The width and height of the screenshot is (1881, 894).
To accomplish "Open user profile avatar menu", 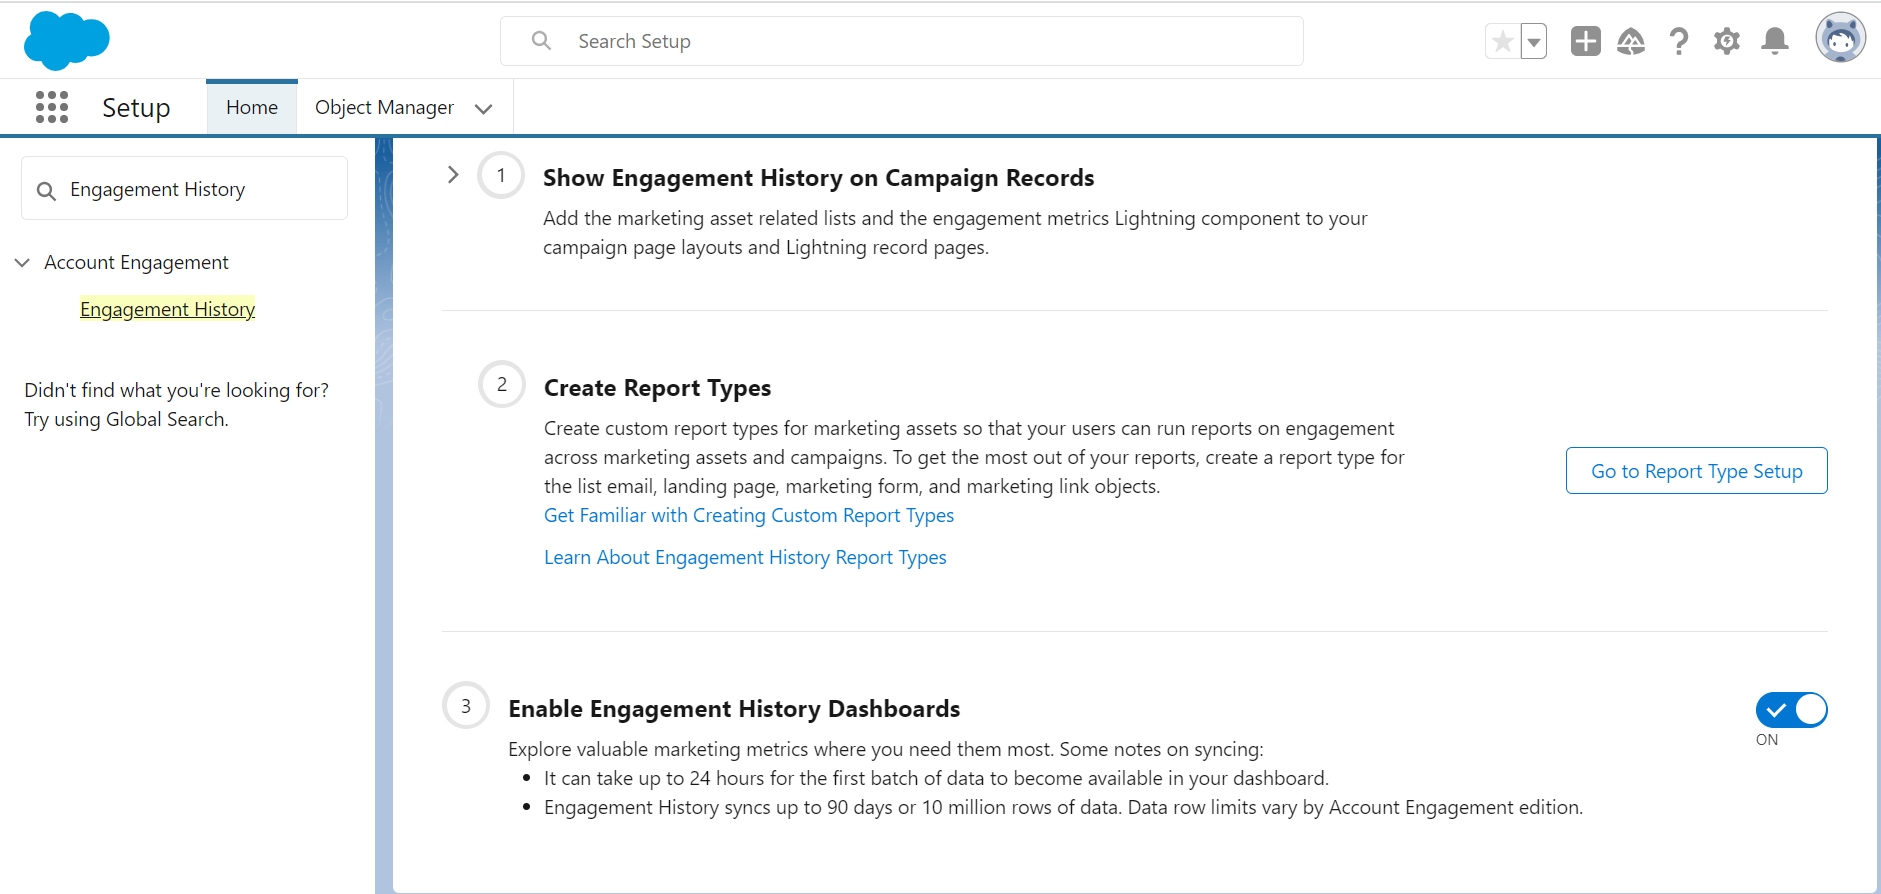I will click(1841, 39).
